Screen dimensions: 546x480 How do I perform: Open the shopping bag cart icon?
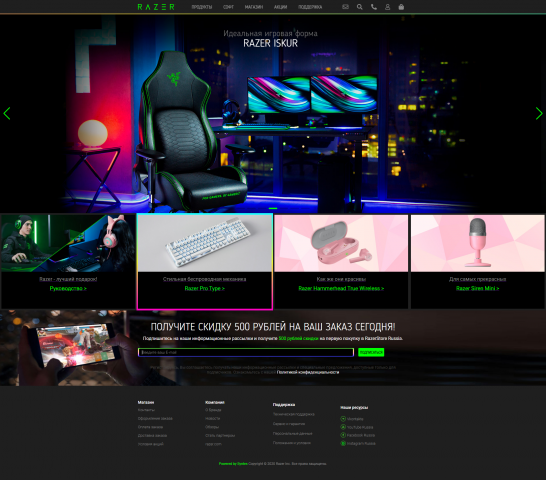[x=401, y=7]
